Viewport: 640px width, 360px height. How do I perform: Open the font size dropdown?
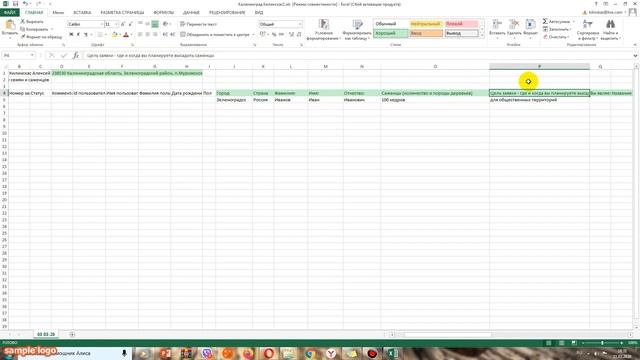117,24
